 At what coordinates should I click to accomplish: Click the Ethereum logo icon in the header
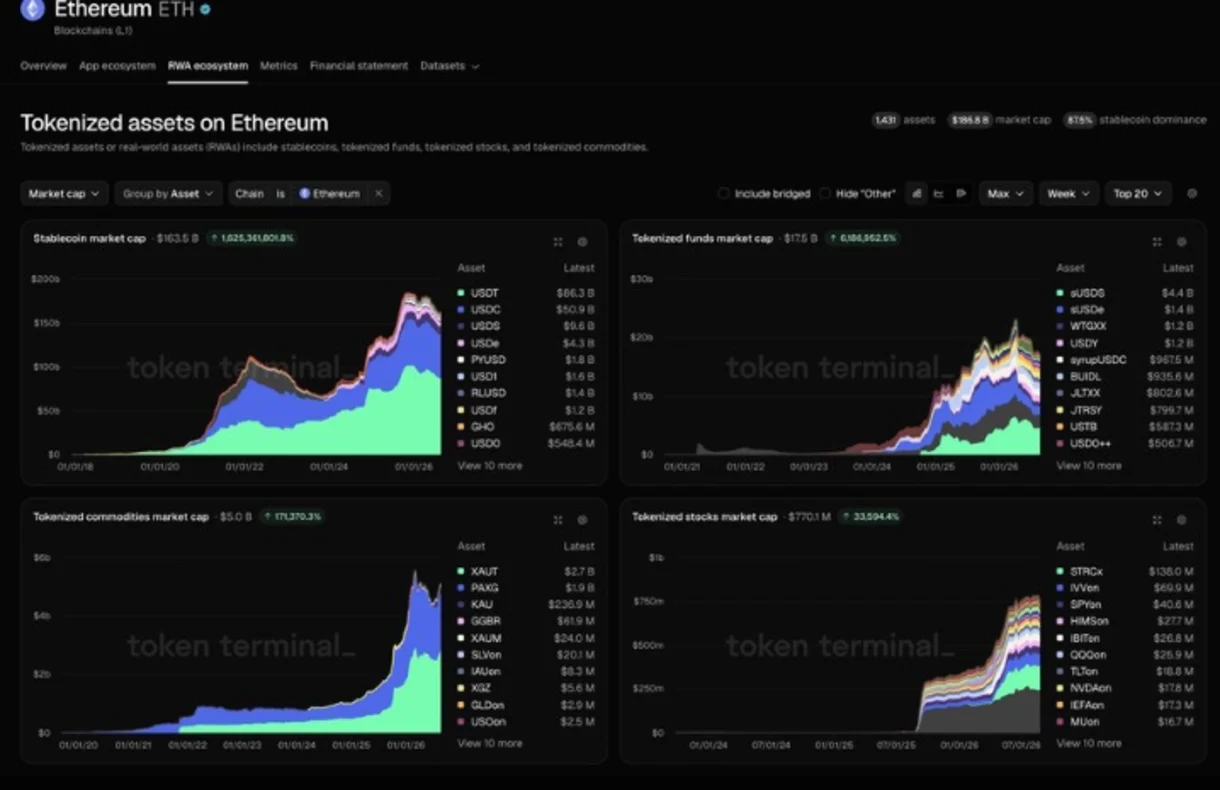click(32, 10)
